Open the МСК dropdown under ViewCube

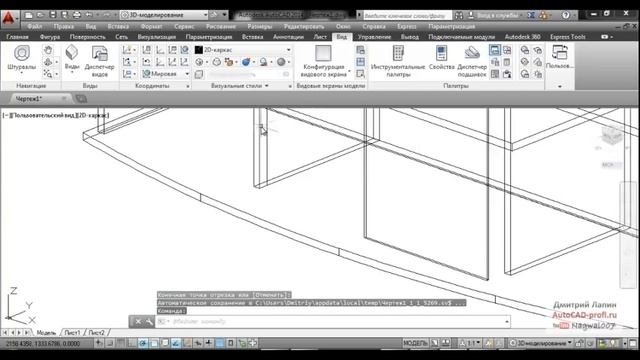pos(611,165)
